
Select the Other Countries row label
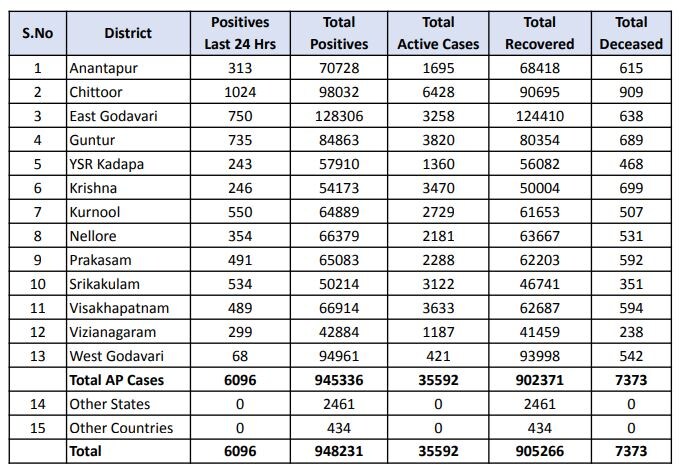coord(120,428)
